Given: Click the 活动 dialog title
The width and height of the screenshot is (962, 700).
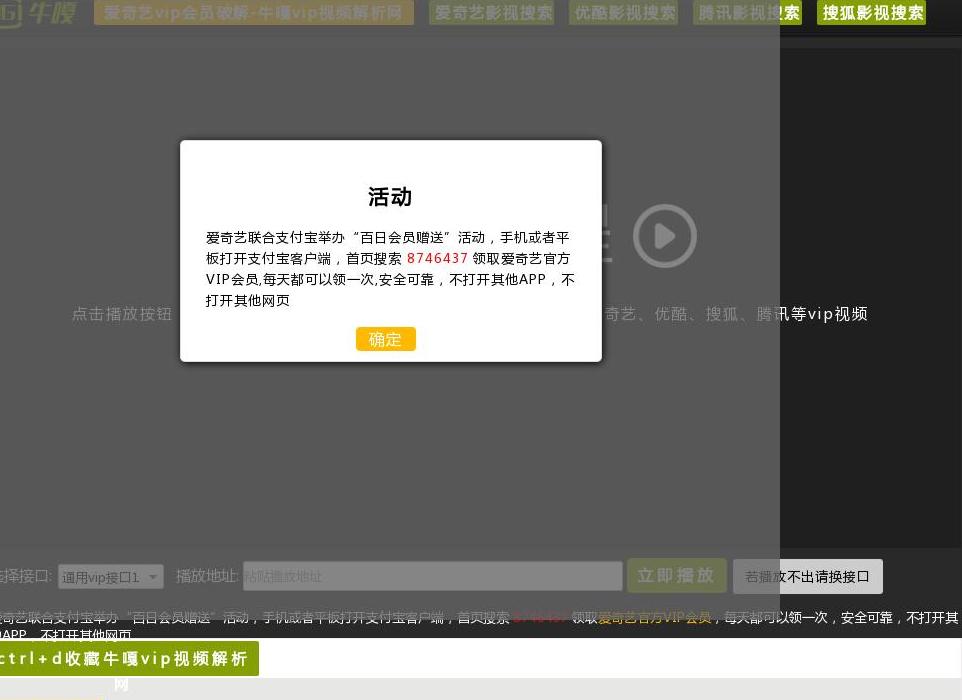Looking at the screenshot, I should (390, 197).
